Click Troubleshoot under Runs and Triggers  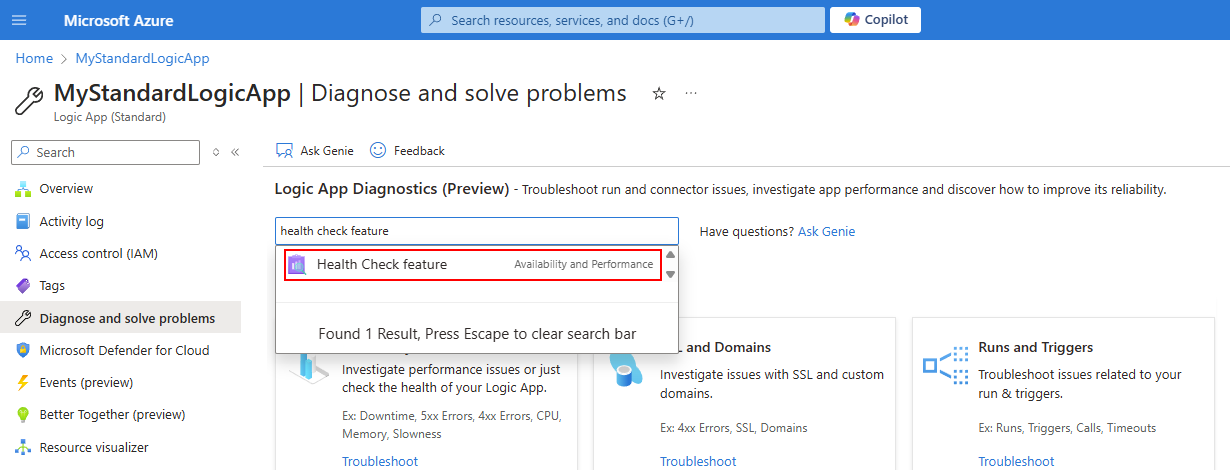pos(1016,461)
